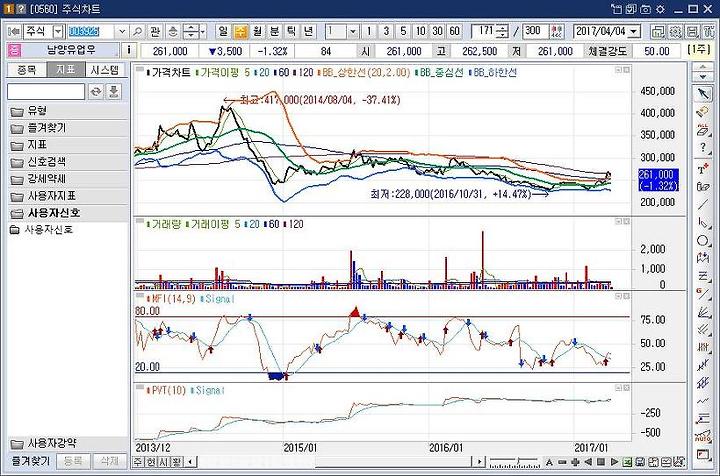
Task: Click the 관 button in top toolbar
Action: tap(155, 32)
